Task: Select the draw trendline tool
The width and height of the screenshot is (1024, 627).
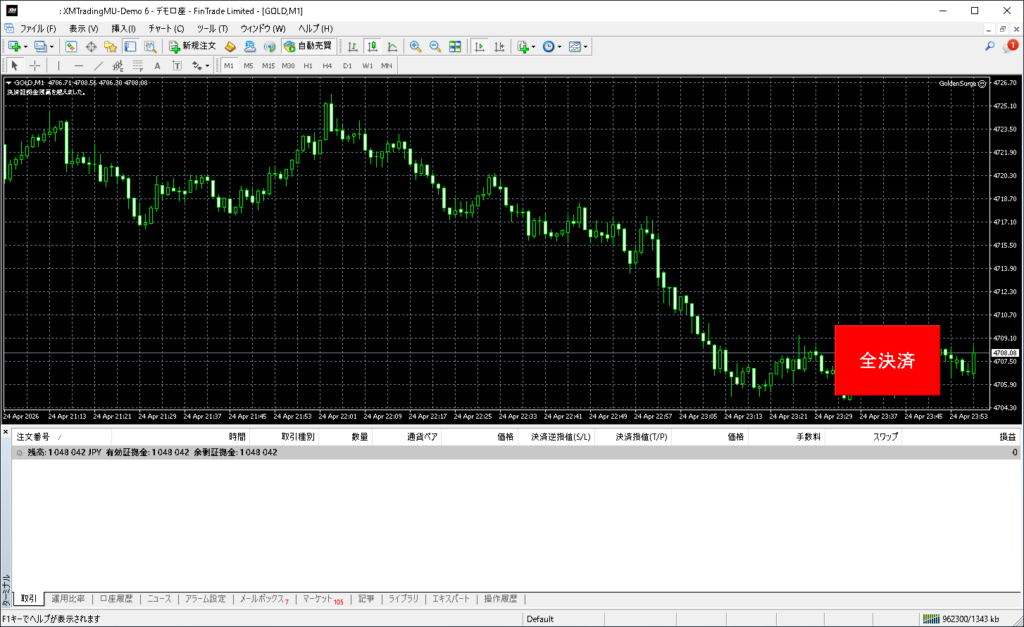Action: pyautogui.click(x=99, y=65)
